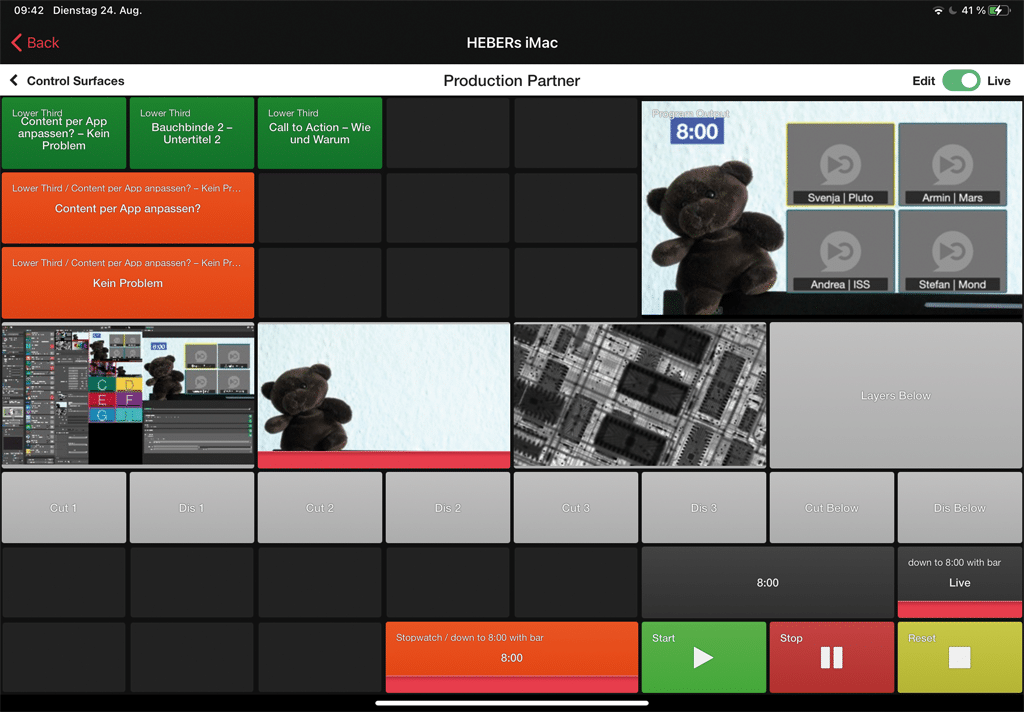
Task: Click the Dis 2 dissolve button
Action: (448, 508)
